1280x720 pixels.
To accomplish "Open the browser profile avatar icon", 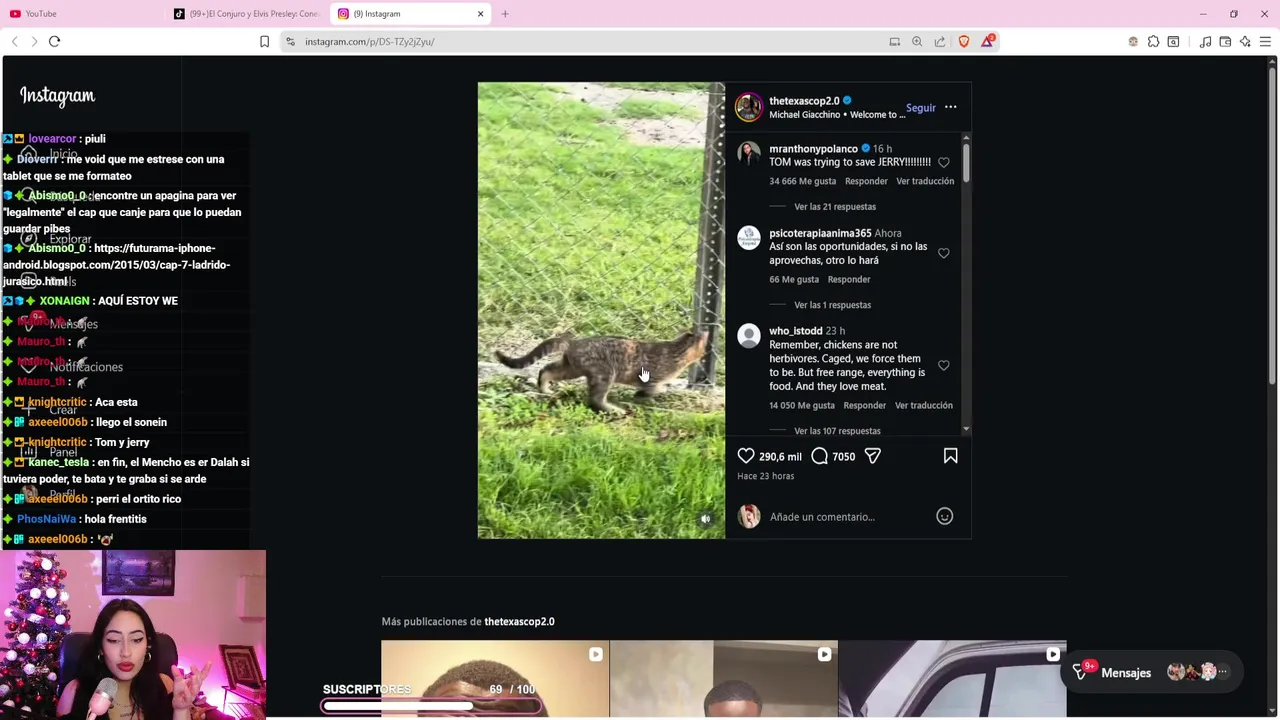I will pyautogui.click(x=1133, y=41).
